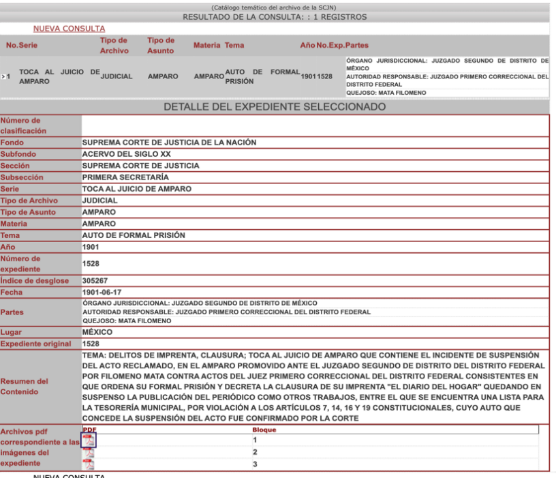
Task: Click '1901' year cell in result row
Action: point(308,77)
